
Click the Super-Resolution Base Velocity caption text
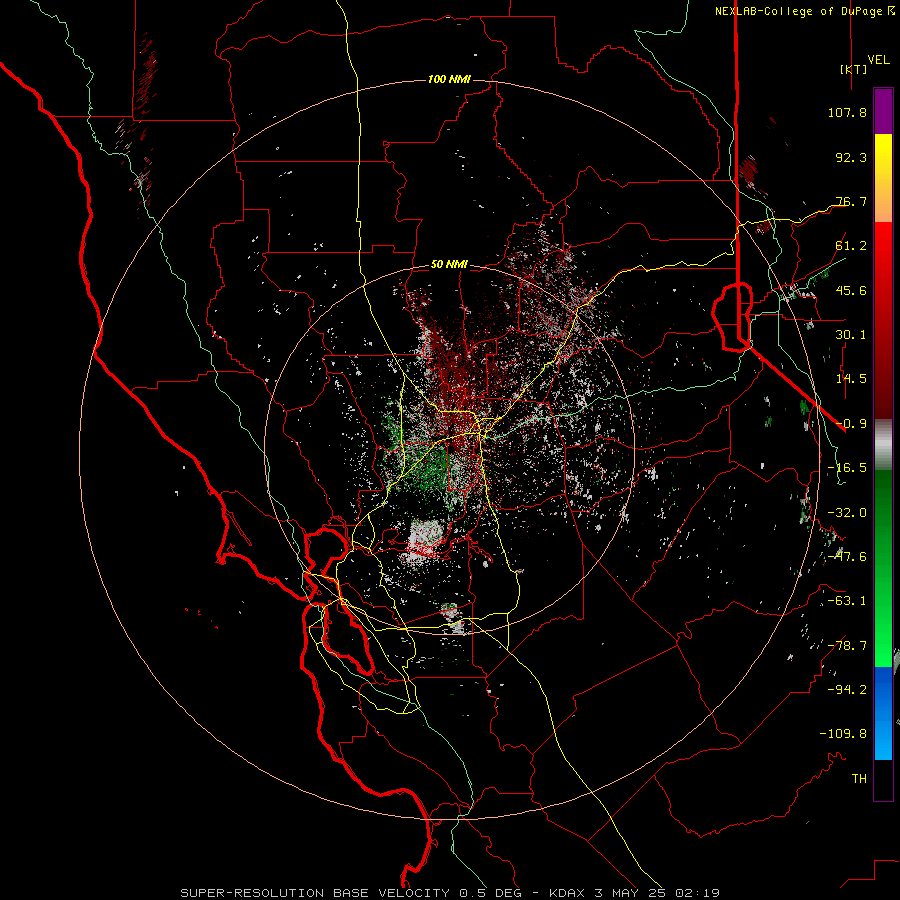pyautogui.click(x=450, y=893)
